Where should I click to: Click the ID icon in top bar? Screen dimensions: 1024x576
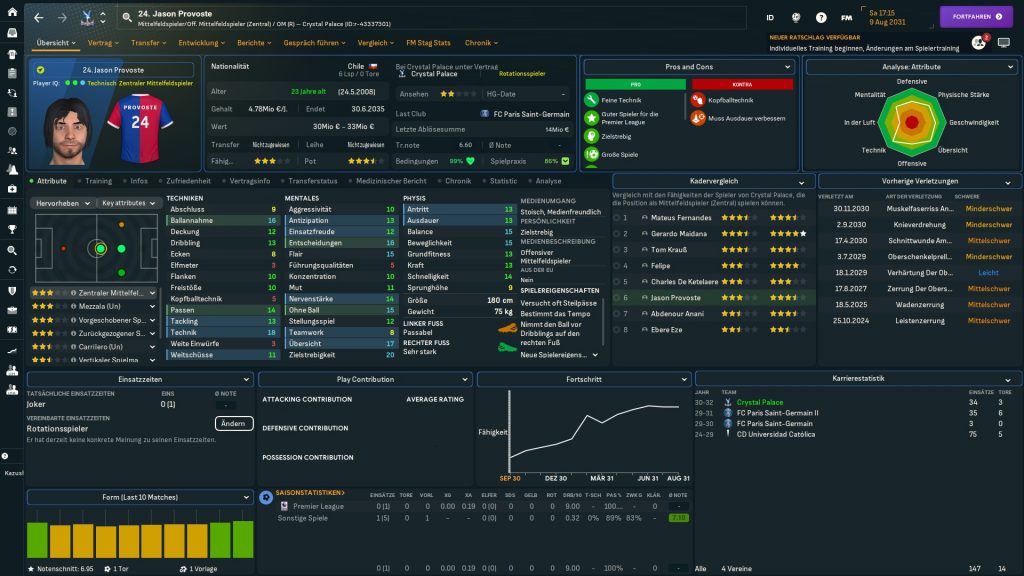[770, 17]
